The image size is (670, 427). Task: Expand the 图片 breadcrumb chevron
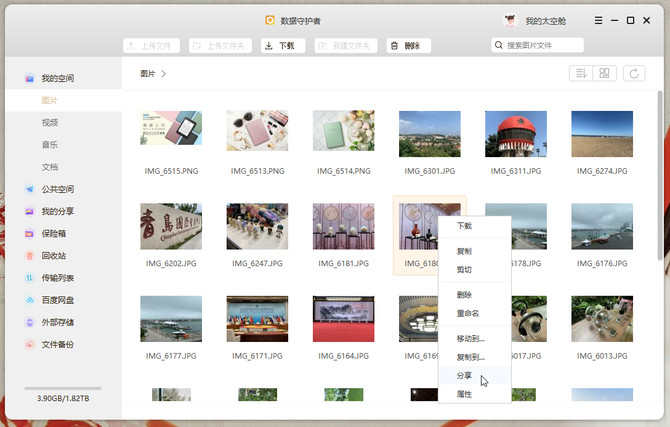[164, 74]
